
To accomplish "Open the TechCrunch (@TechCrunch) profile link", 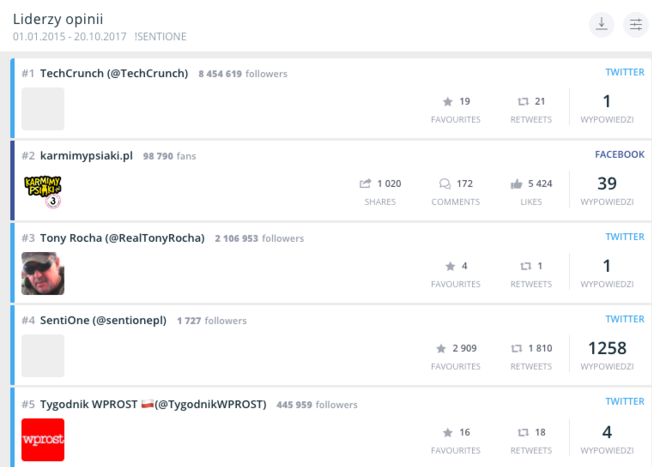I will point(114,73).
